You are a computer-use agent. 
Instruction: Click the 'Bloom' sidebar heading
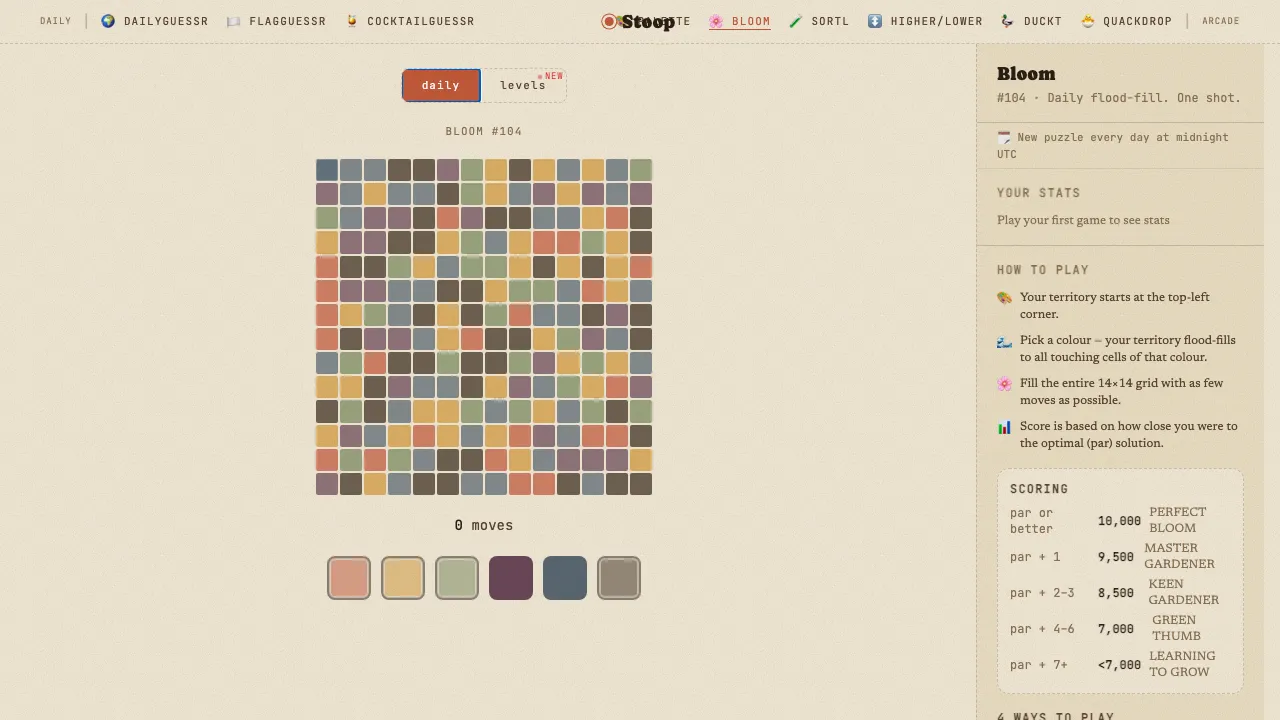pos(1026,74)
